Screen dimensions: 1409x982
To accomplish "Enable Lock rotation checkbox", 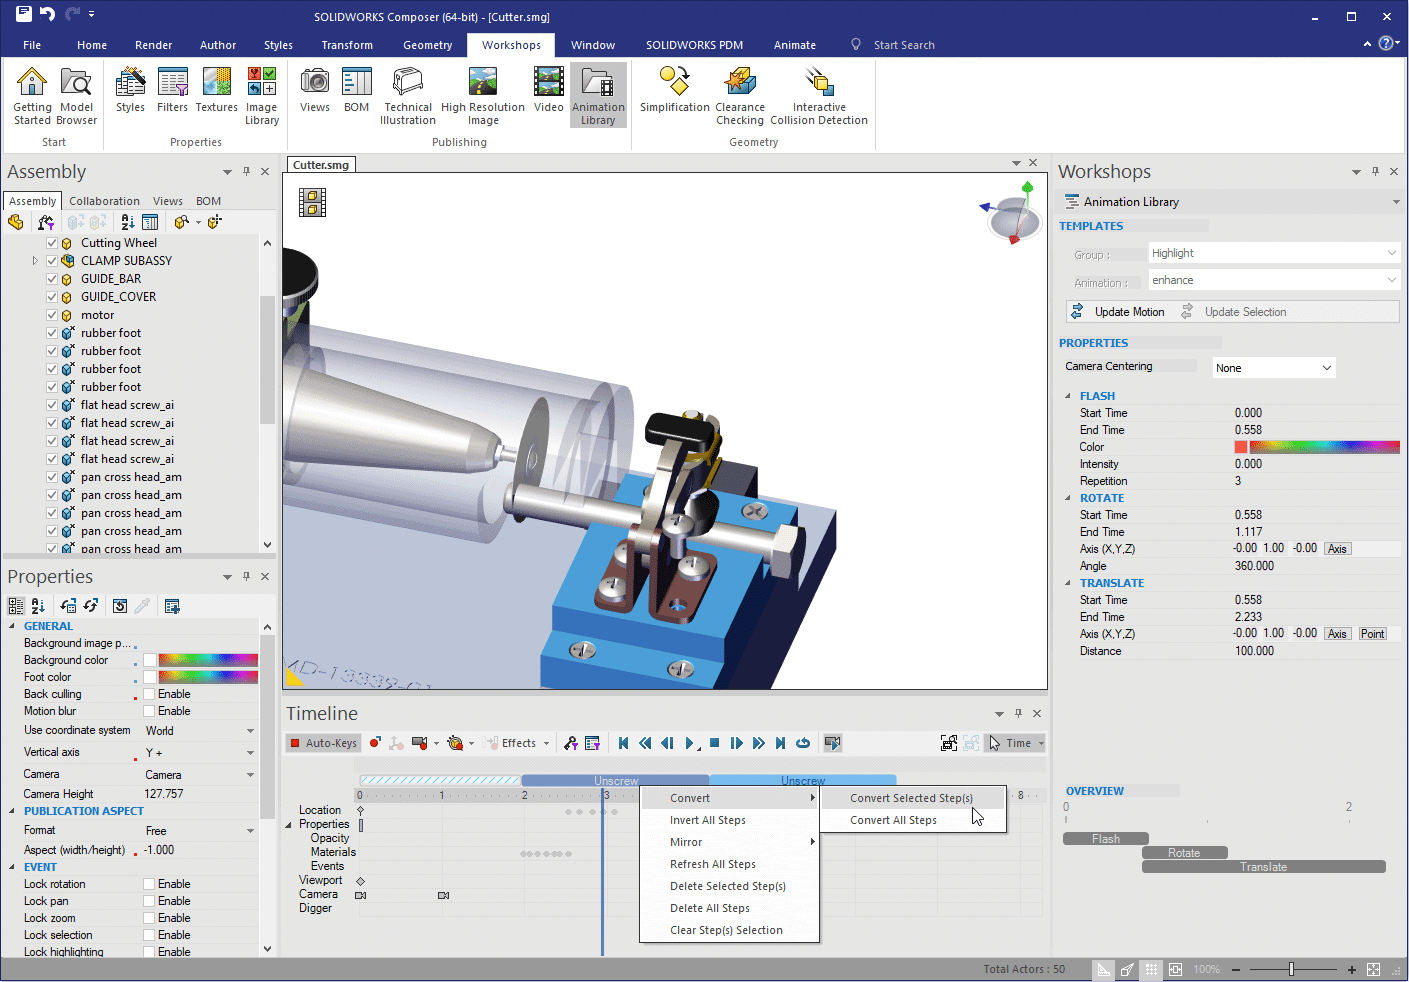I will [x=149, y=884].
